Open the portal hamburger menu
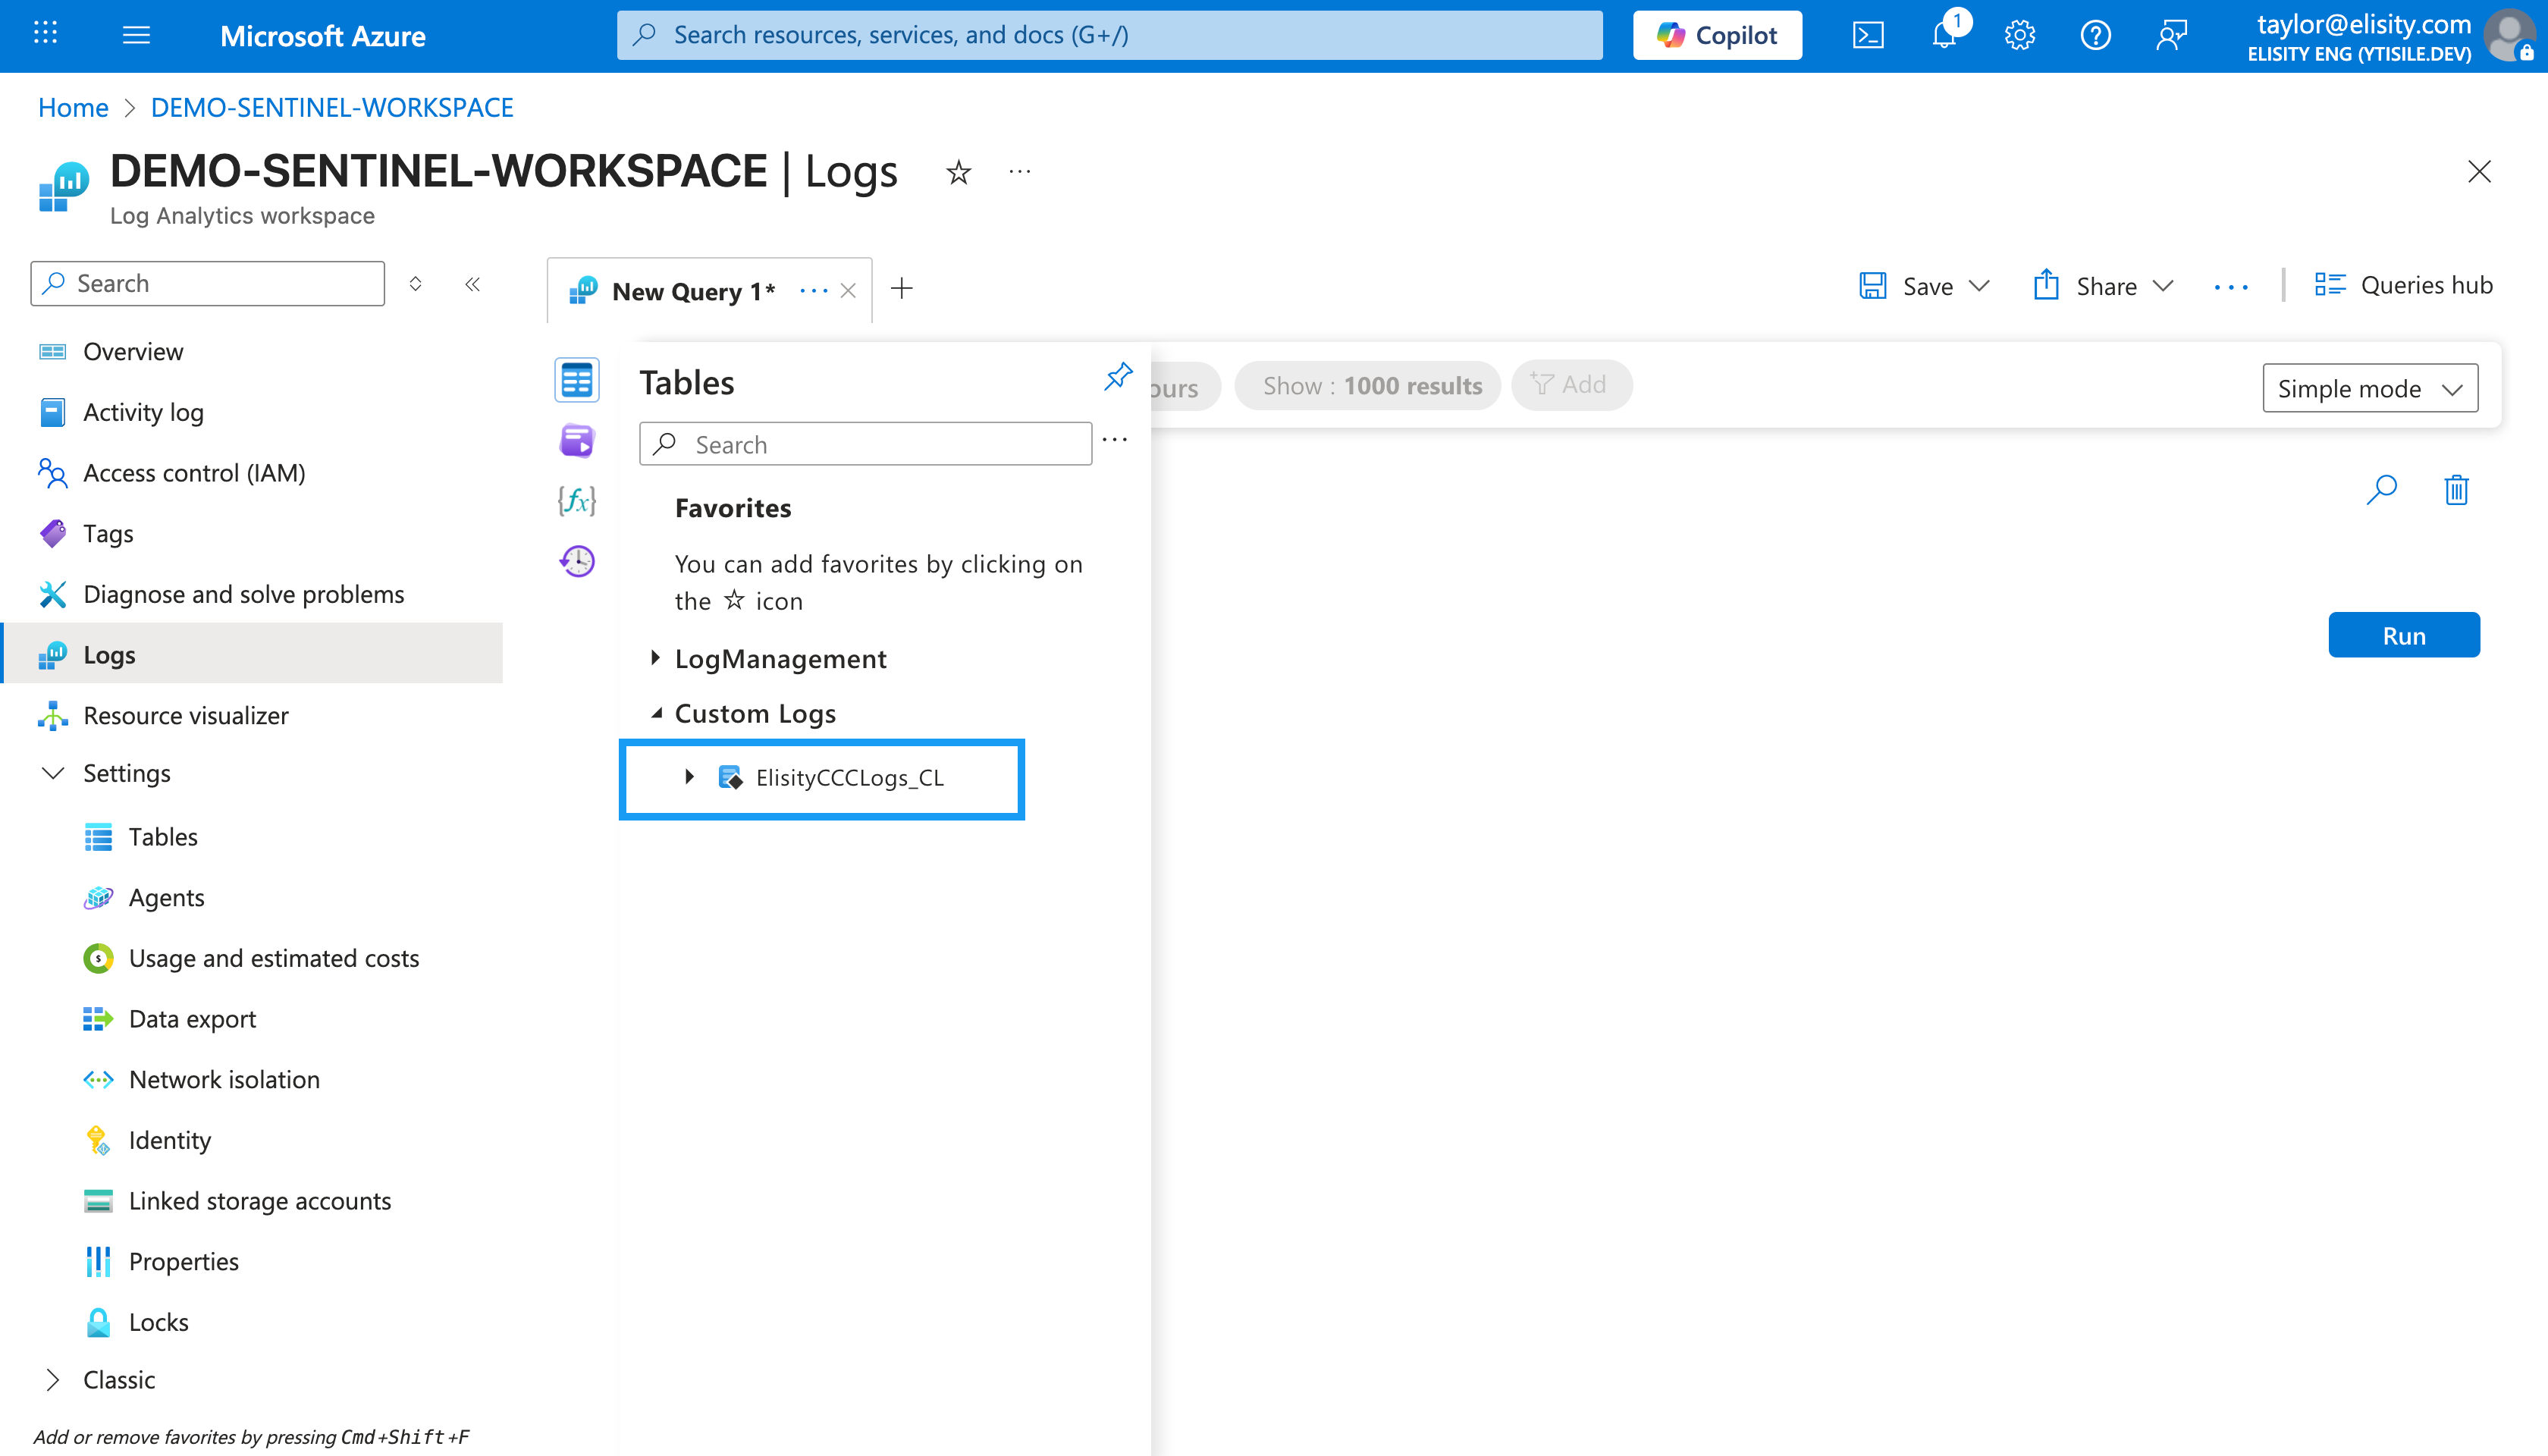 pyautogui.click(x=136, y=36)
